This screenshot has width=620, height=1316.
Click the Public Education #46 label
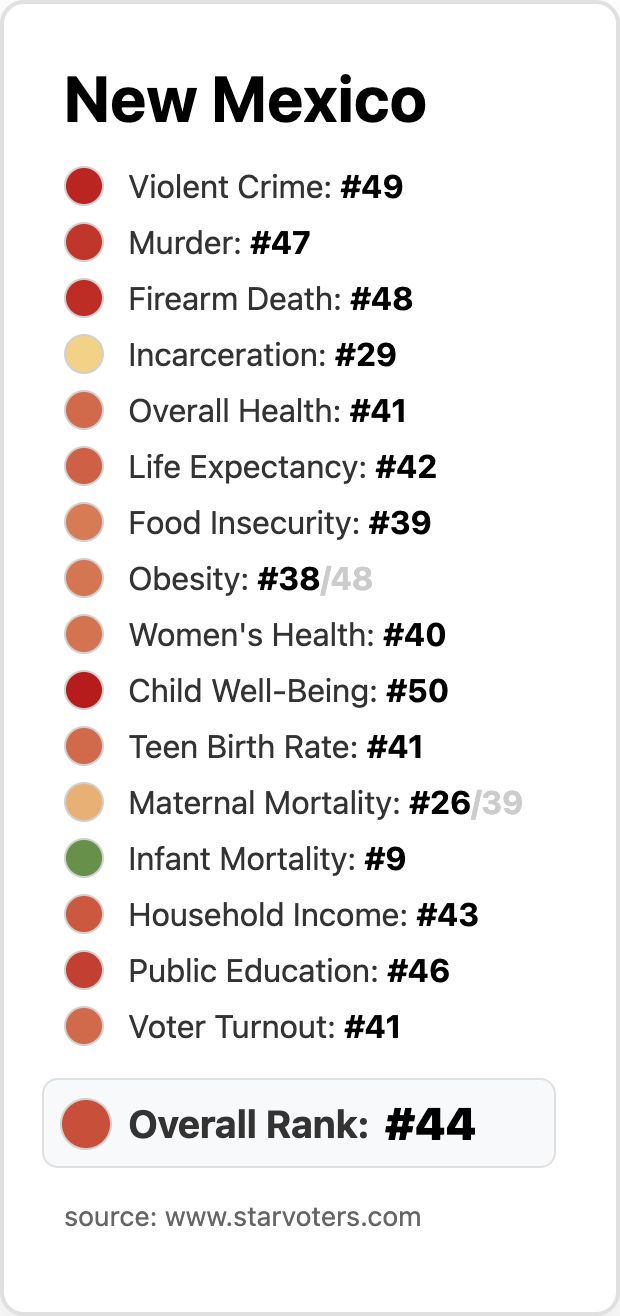coord(289,971)
